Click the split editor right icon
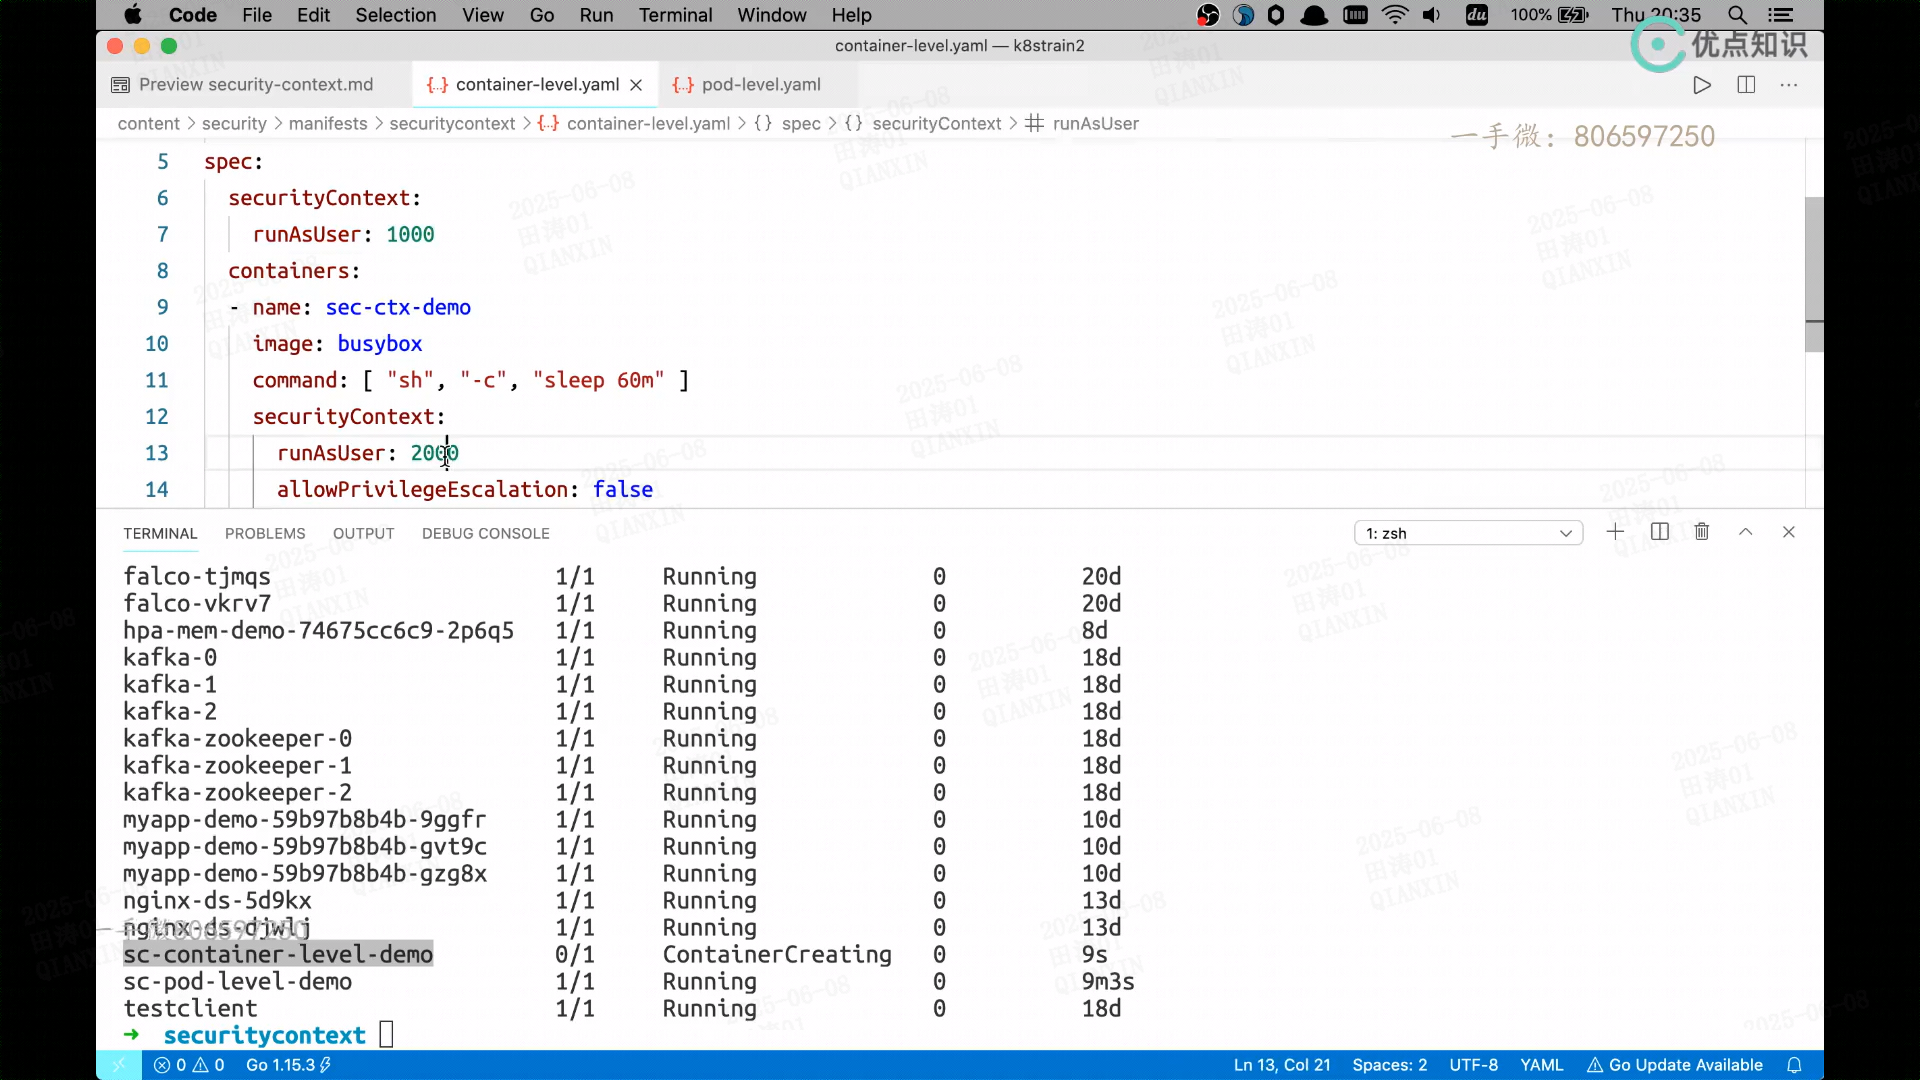Screen dimensions: 1920x1080 click(x=1746, y=85)
